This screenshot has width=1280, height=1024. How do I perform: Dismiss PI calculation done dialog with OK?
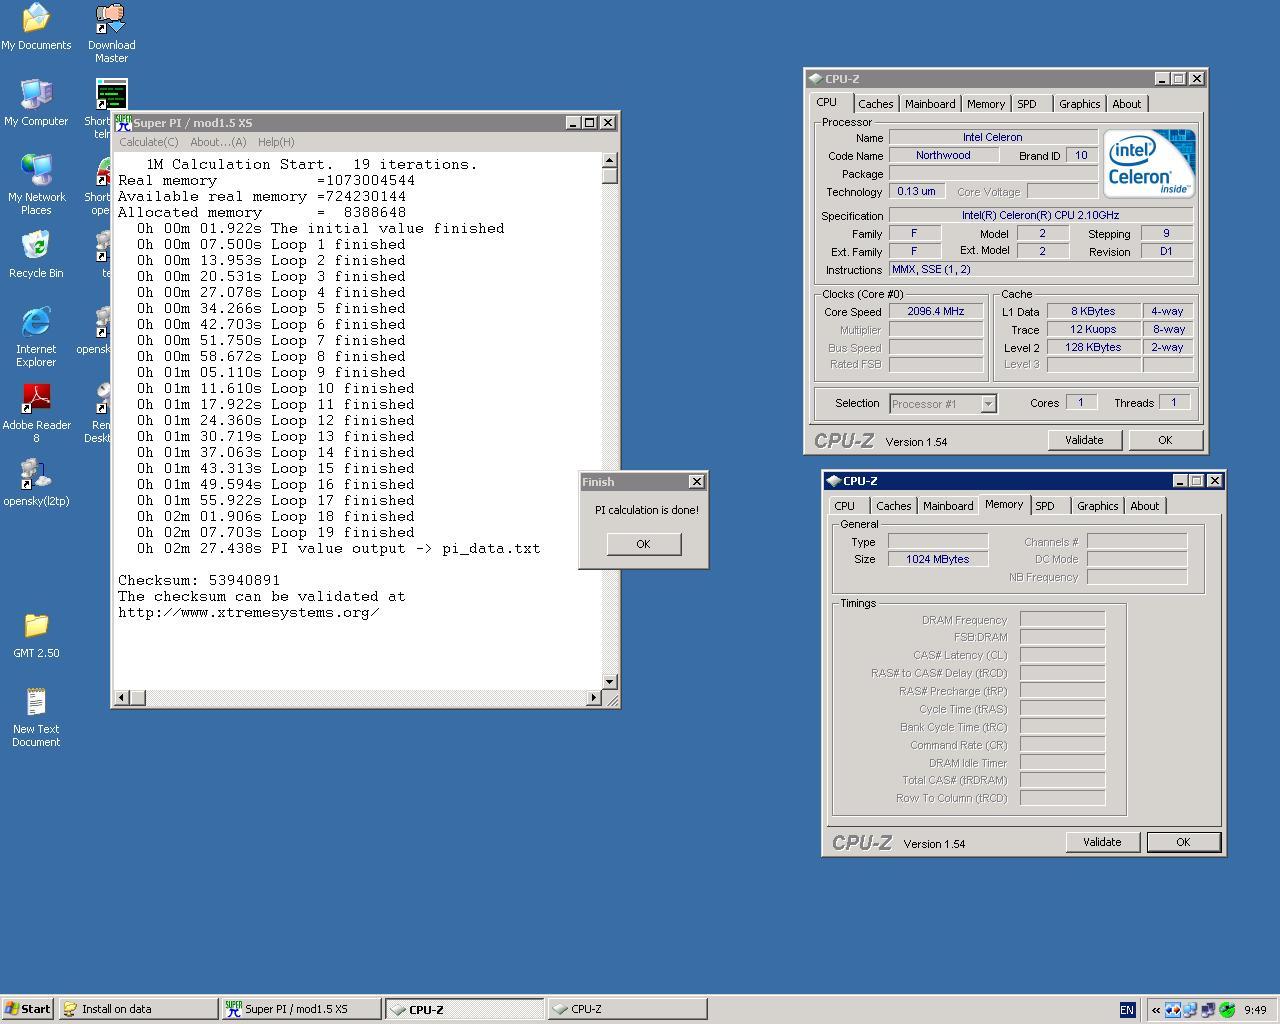643,544
